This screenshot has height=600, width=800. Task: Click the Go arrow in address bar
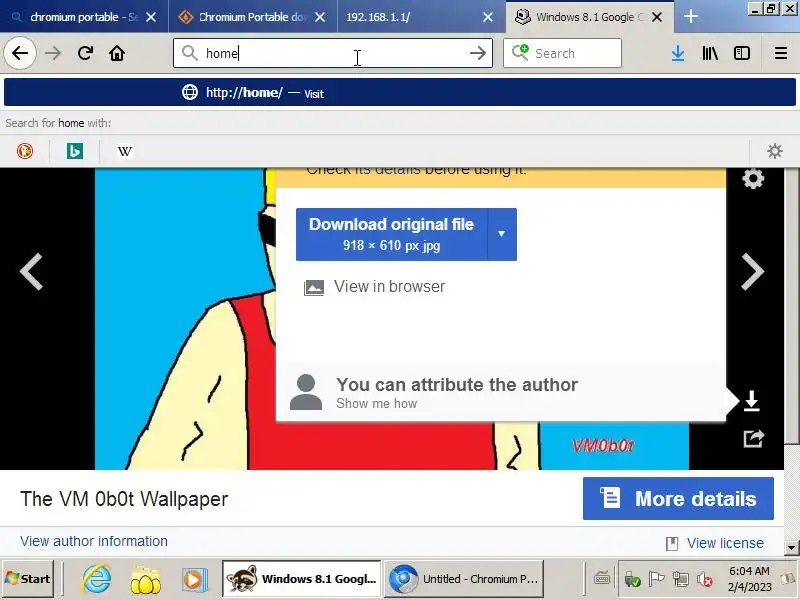click(478, 53)
